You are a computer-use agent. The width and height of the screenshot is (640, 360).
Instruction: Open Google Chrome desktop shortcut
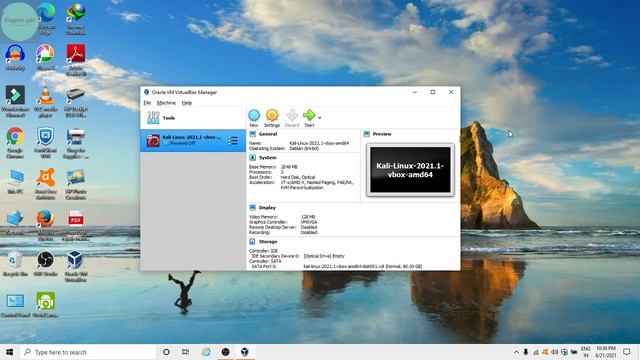pos(15,142)
